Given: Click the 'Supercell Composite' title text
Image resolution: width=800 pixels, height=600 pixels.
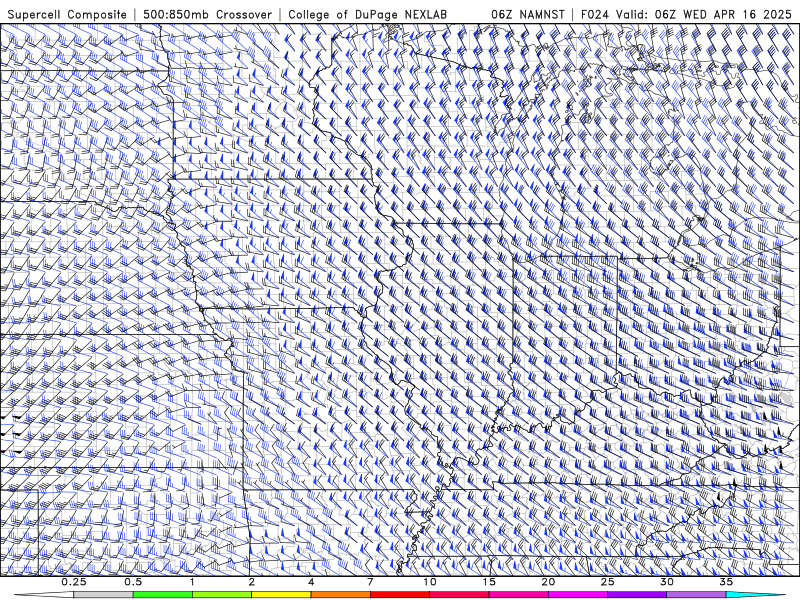Looking at the screenshot, I should tap(67, 14).
